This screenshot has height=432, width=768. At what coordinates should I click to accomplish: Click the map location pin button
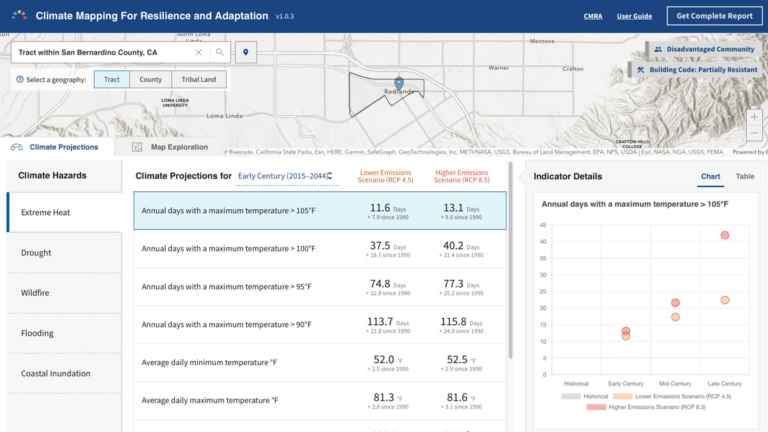[x=246, y=52]
